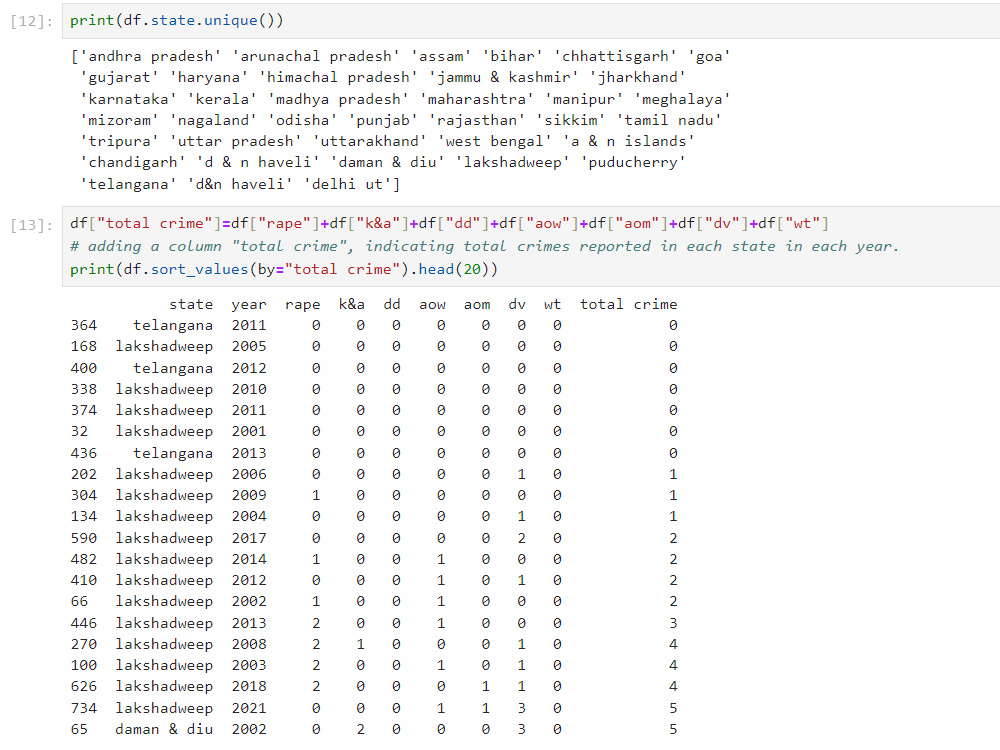Screen dimensions: 1000x750
Task: Click 'jammu & kashmir' in the output
Action: [x=504, y=77]
